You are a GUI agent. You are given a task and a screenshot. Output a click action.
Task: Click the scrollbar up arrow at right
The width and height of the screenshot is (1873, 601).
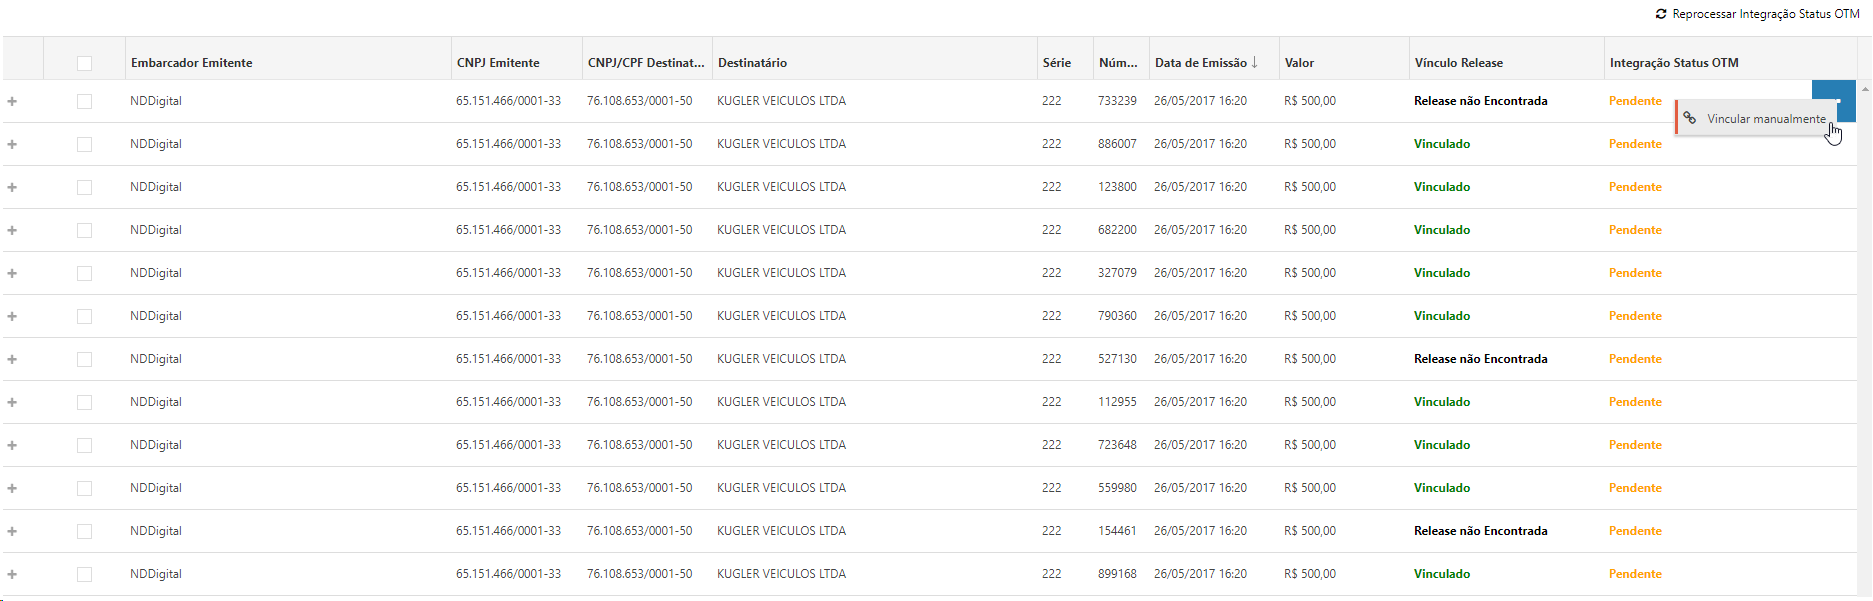coord(1865,89)
